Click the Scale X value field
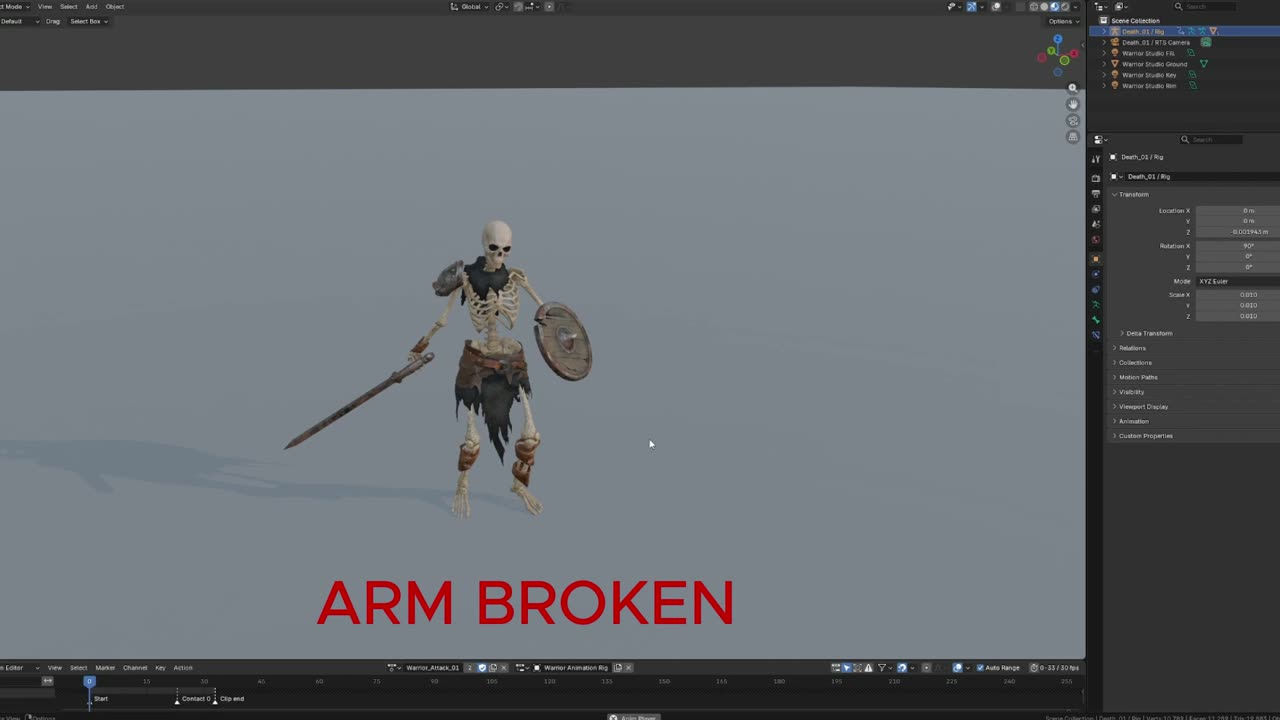Image resolution: width=1280 pixels, height=720 pixels. click(x=1238, y=295)
